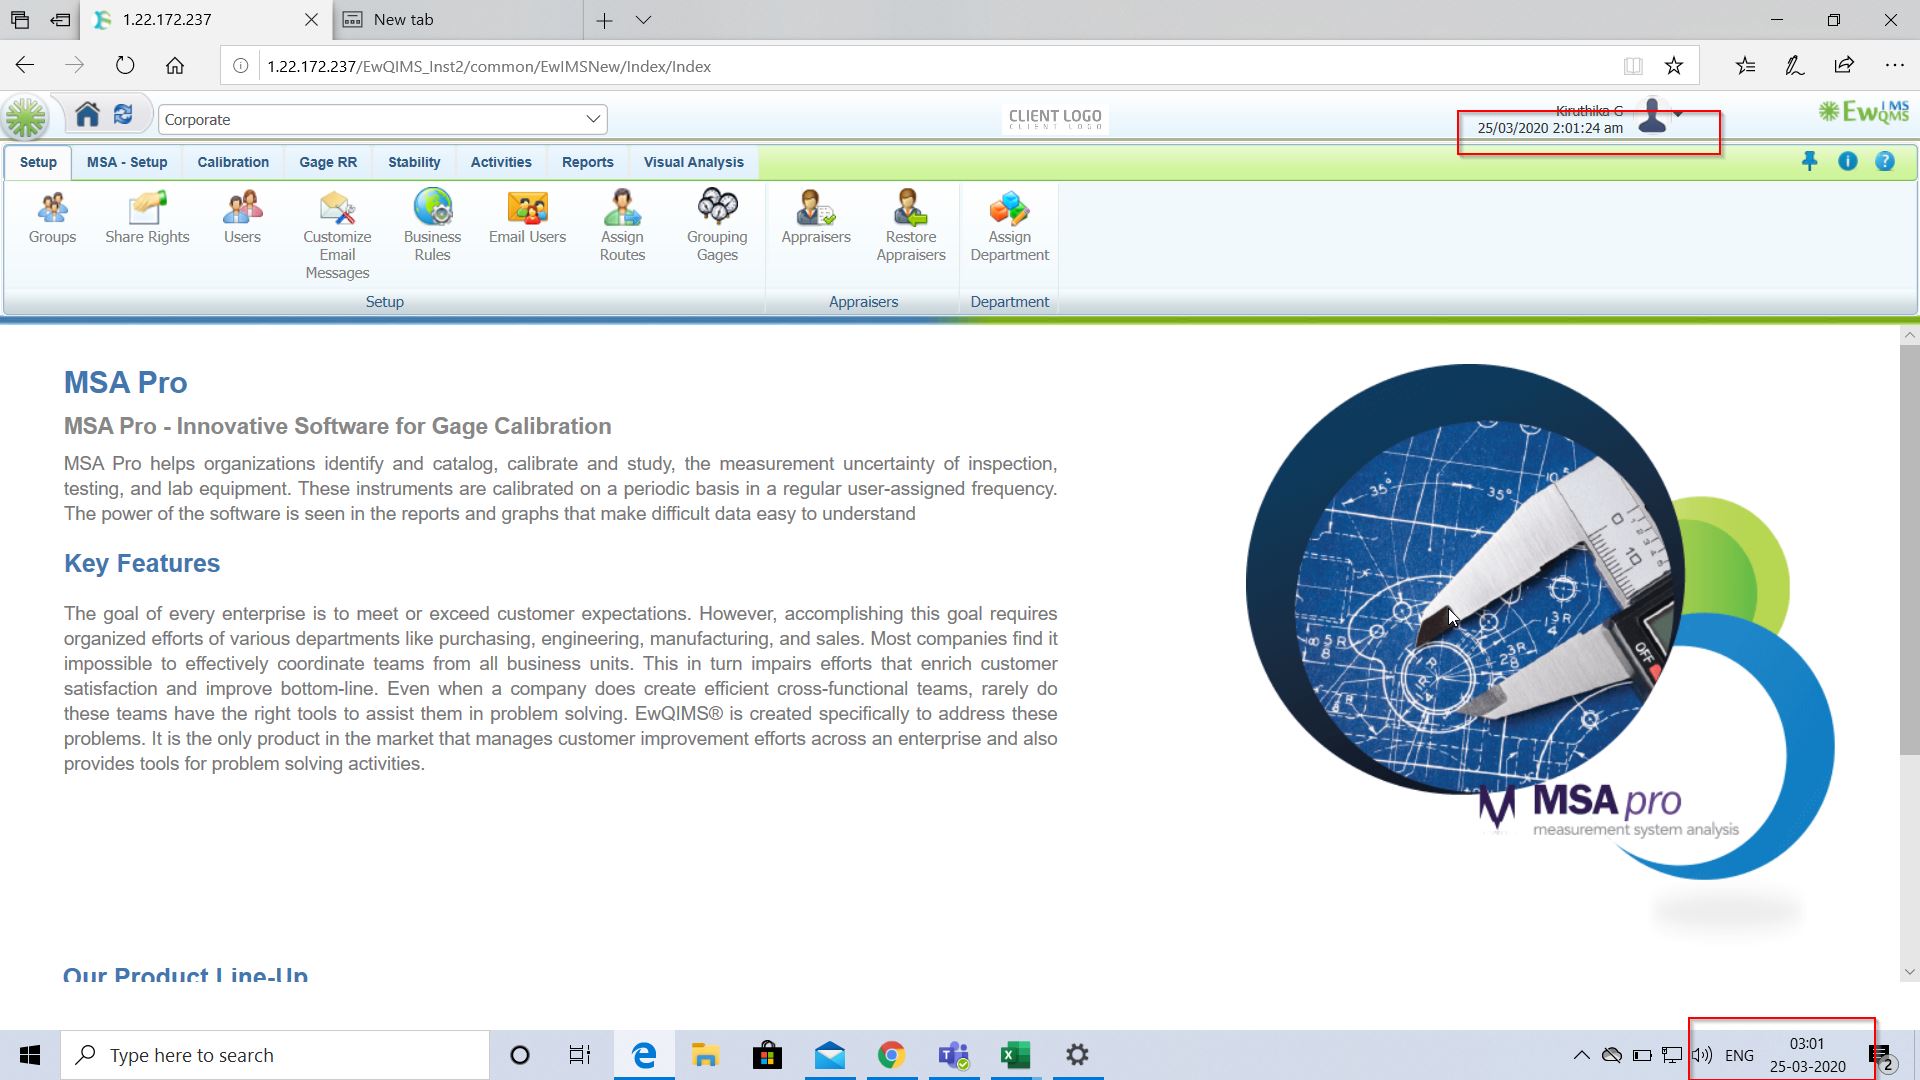1920x1080 pixels.
Task: Click the user profile avatar icon
Action: point(1653,116)
